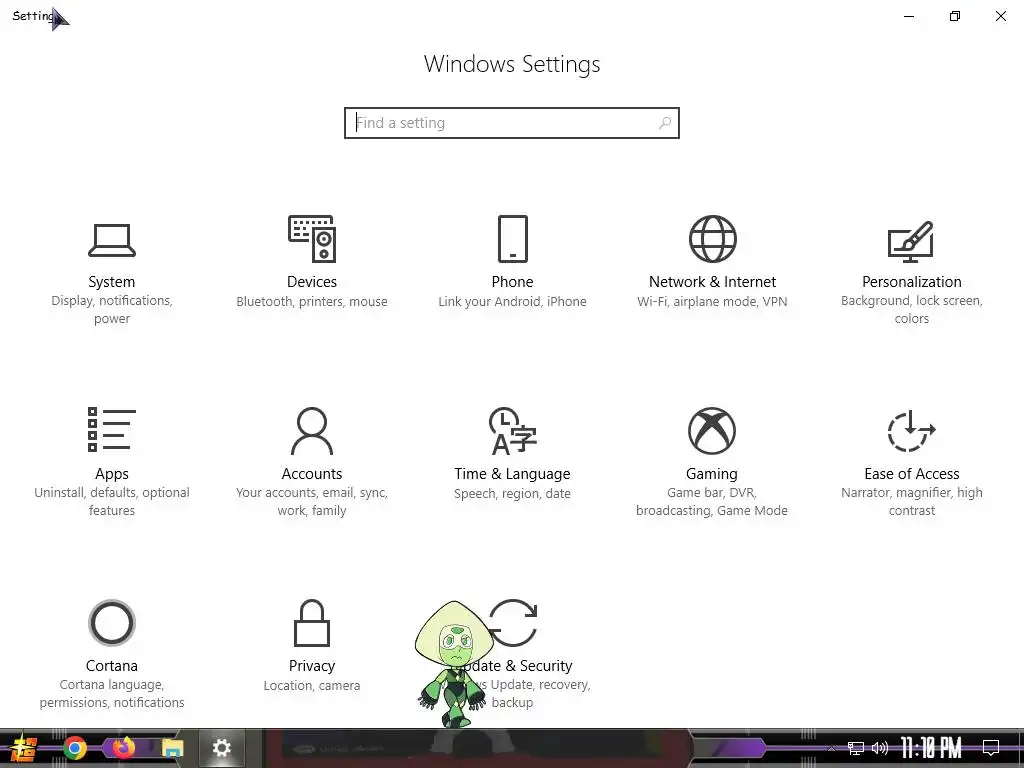Screen dimensions: 1024x768
Task: Open the Time & Language icon
Action: click(513, 431)
